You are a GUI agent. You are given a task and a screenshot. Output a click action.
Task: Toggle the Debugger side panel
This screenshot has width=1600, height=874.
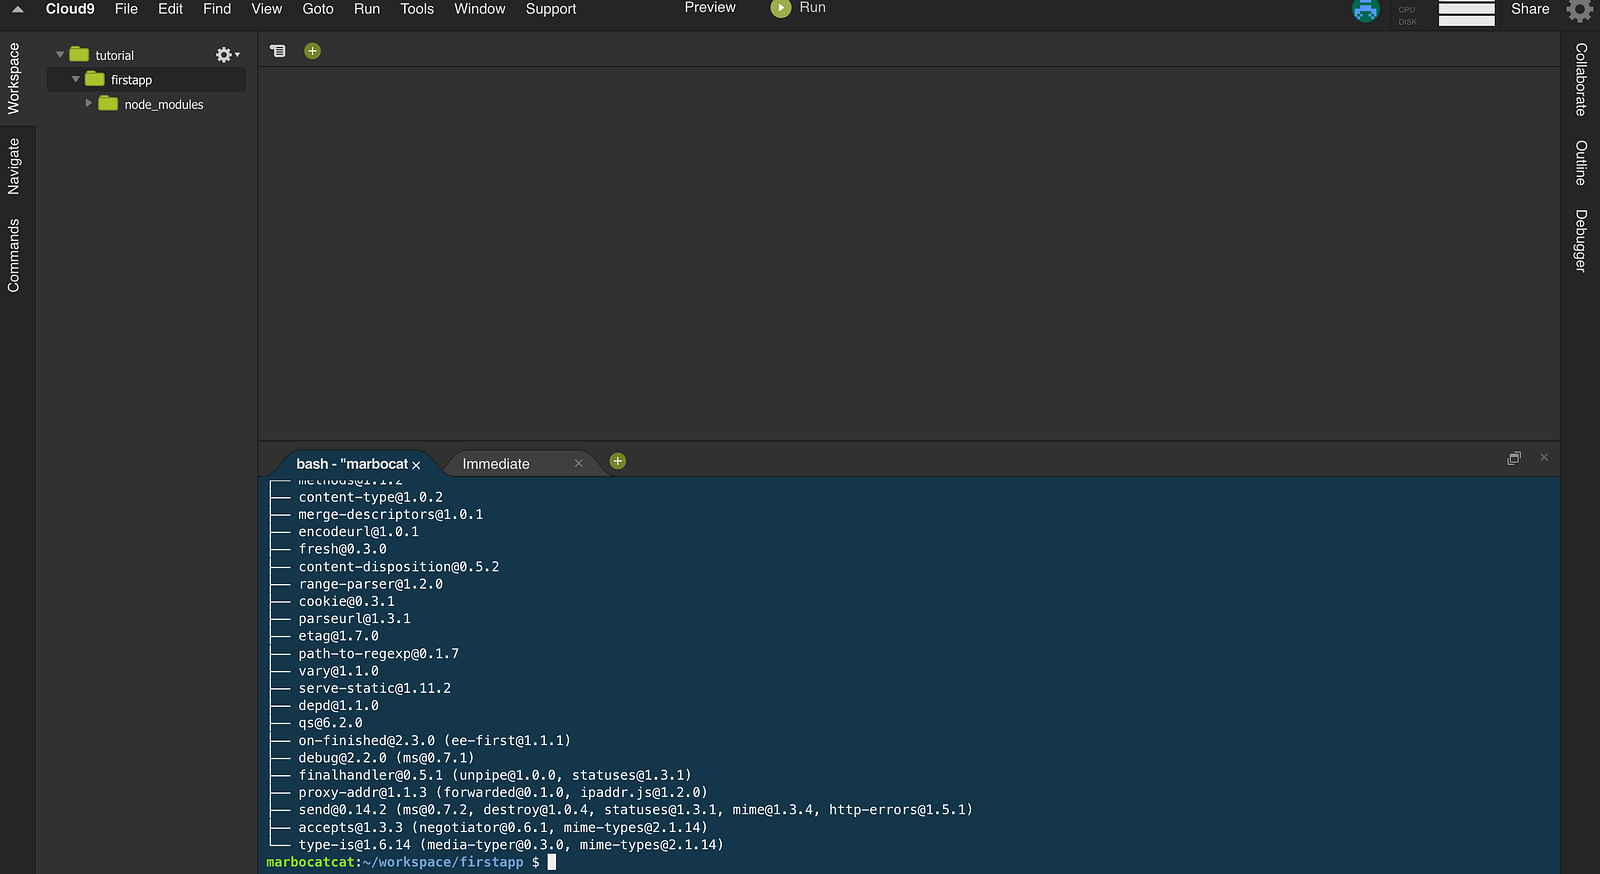(x=1581, y=240)
